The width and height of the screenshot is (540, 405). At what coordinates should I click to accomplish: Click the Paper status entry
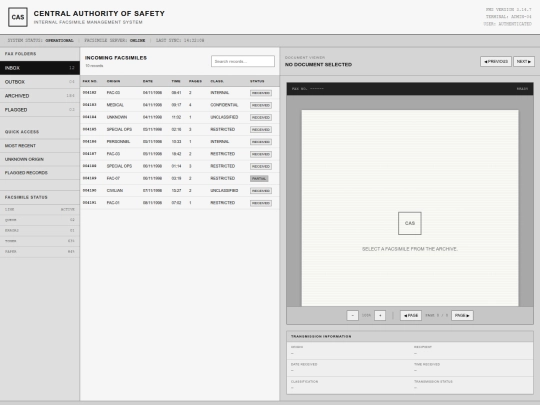coord(40,251)
